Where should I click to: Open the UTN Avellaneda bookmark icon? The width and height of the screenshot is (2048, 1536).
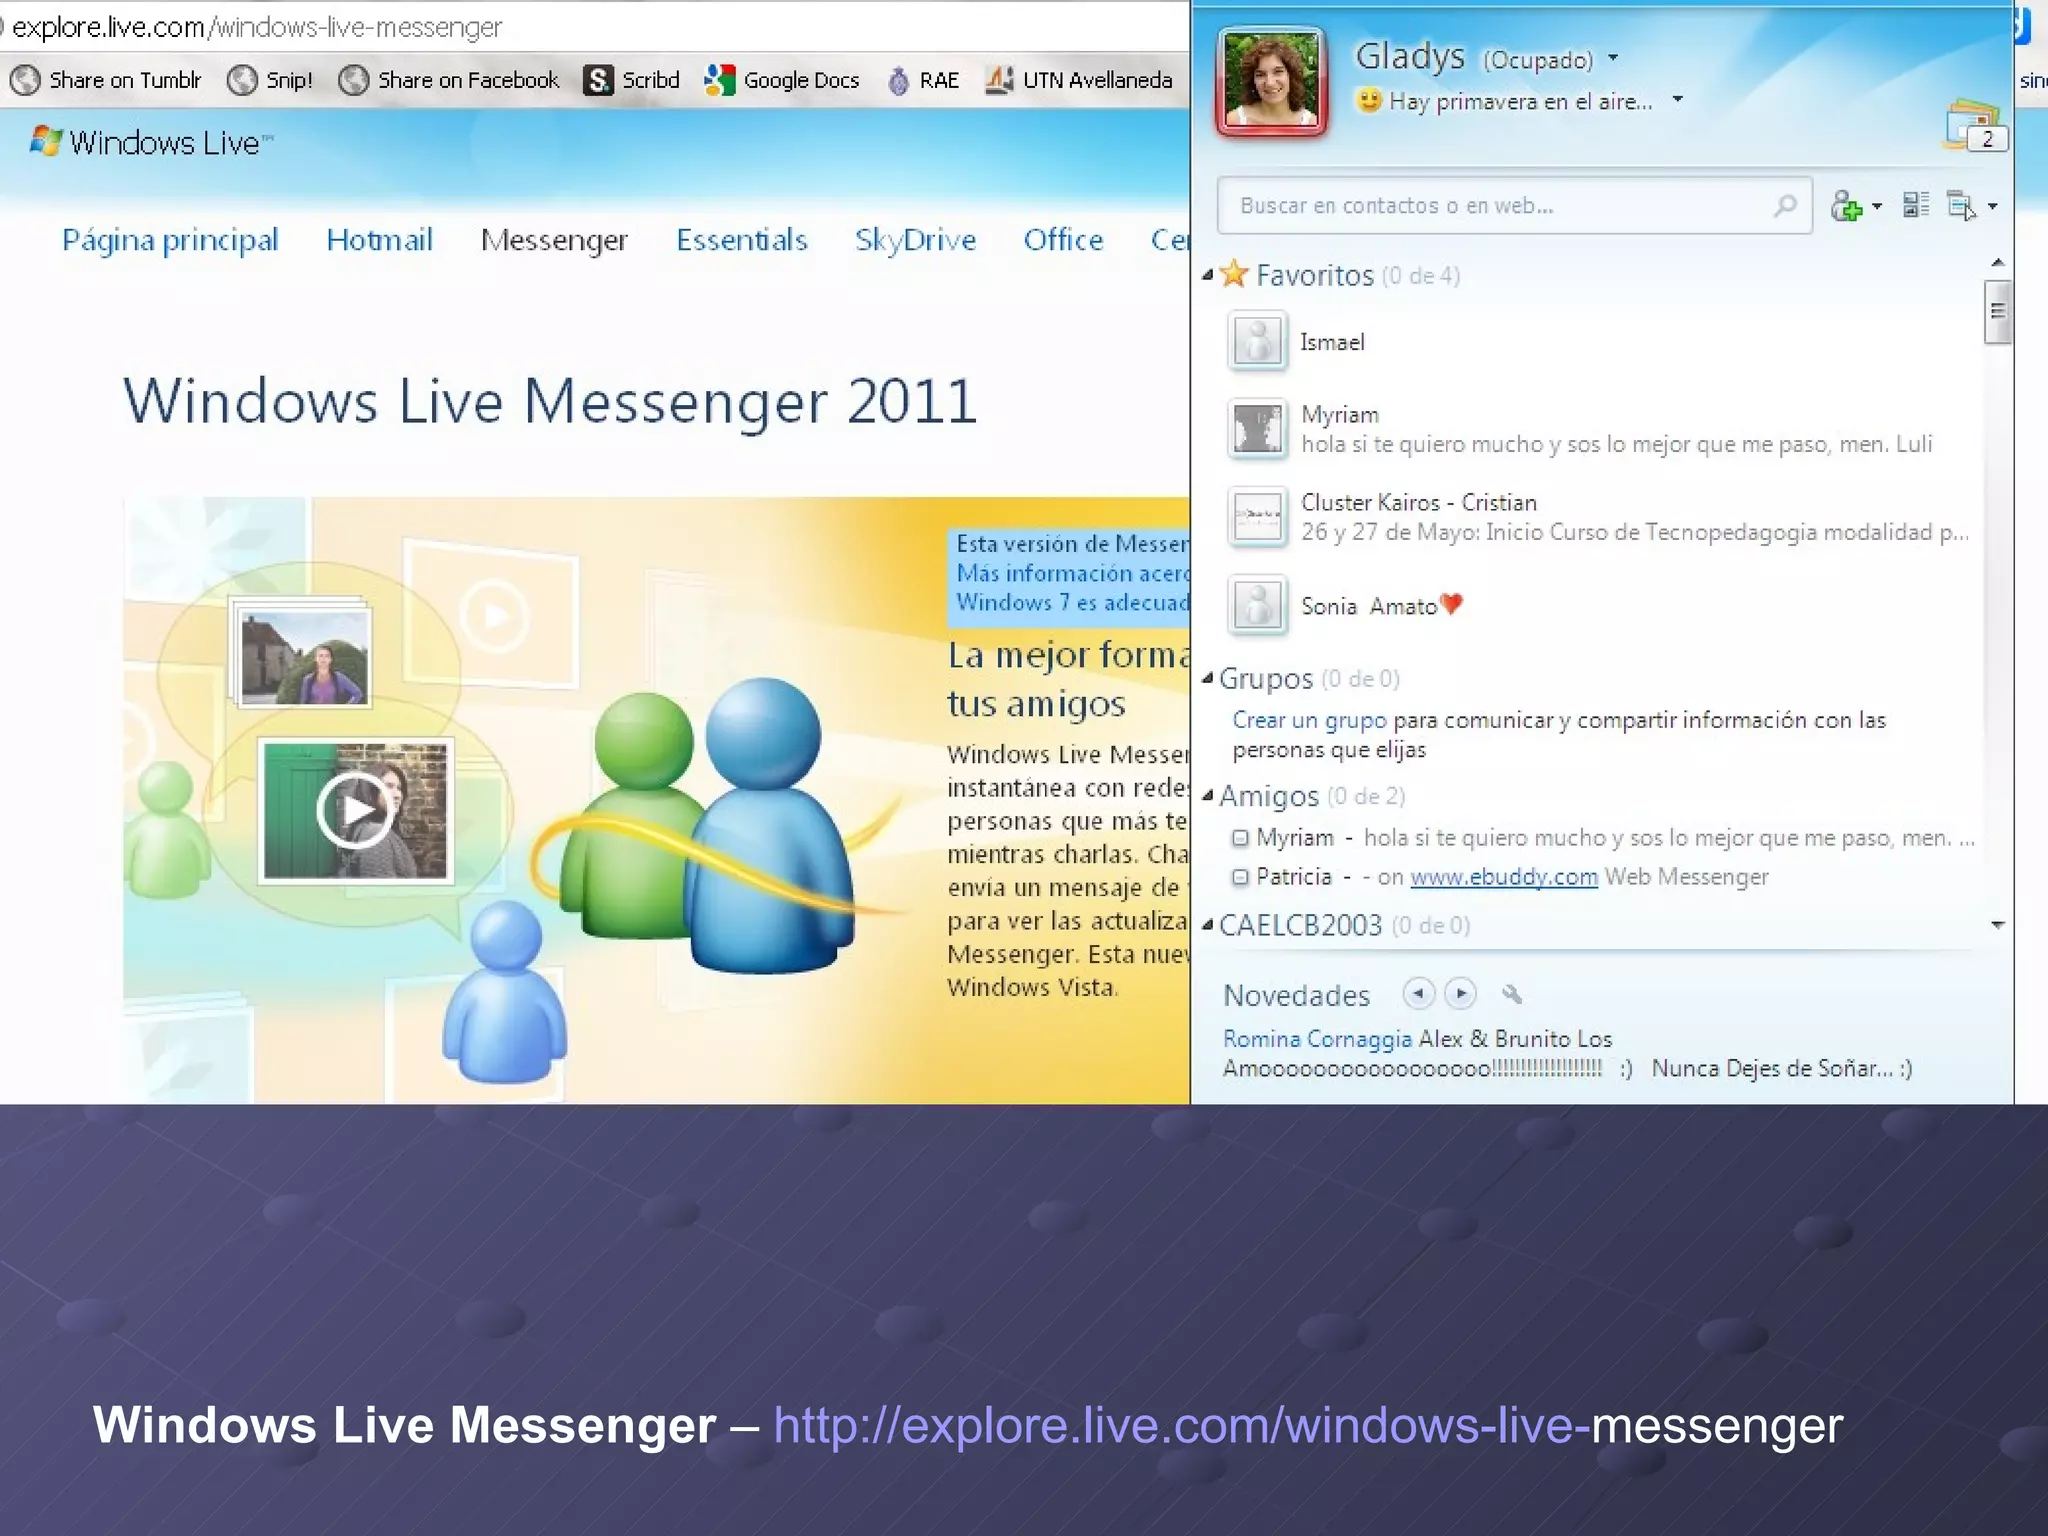coord(999,80)
